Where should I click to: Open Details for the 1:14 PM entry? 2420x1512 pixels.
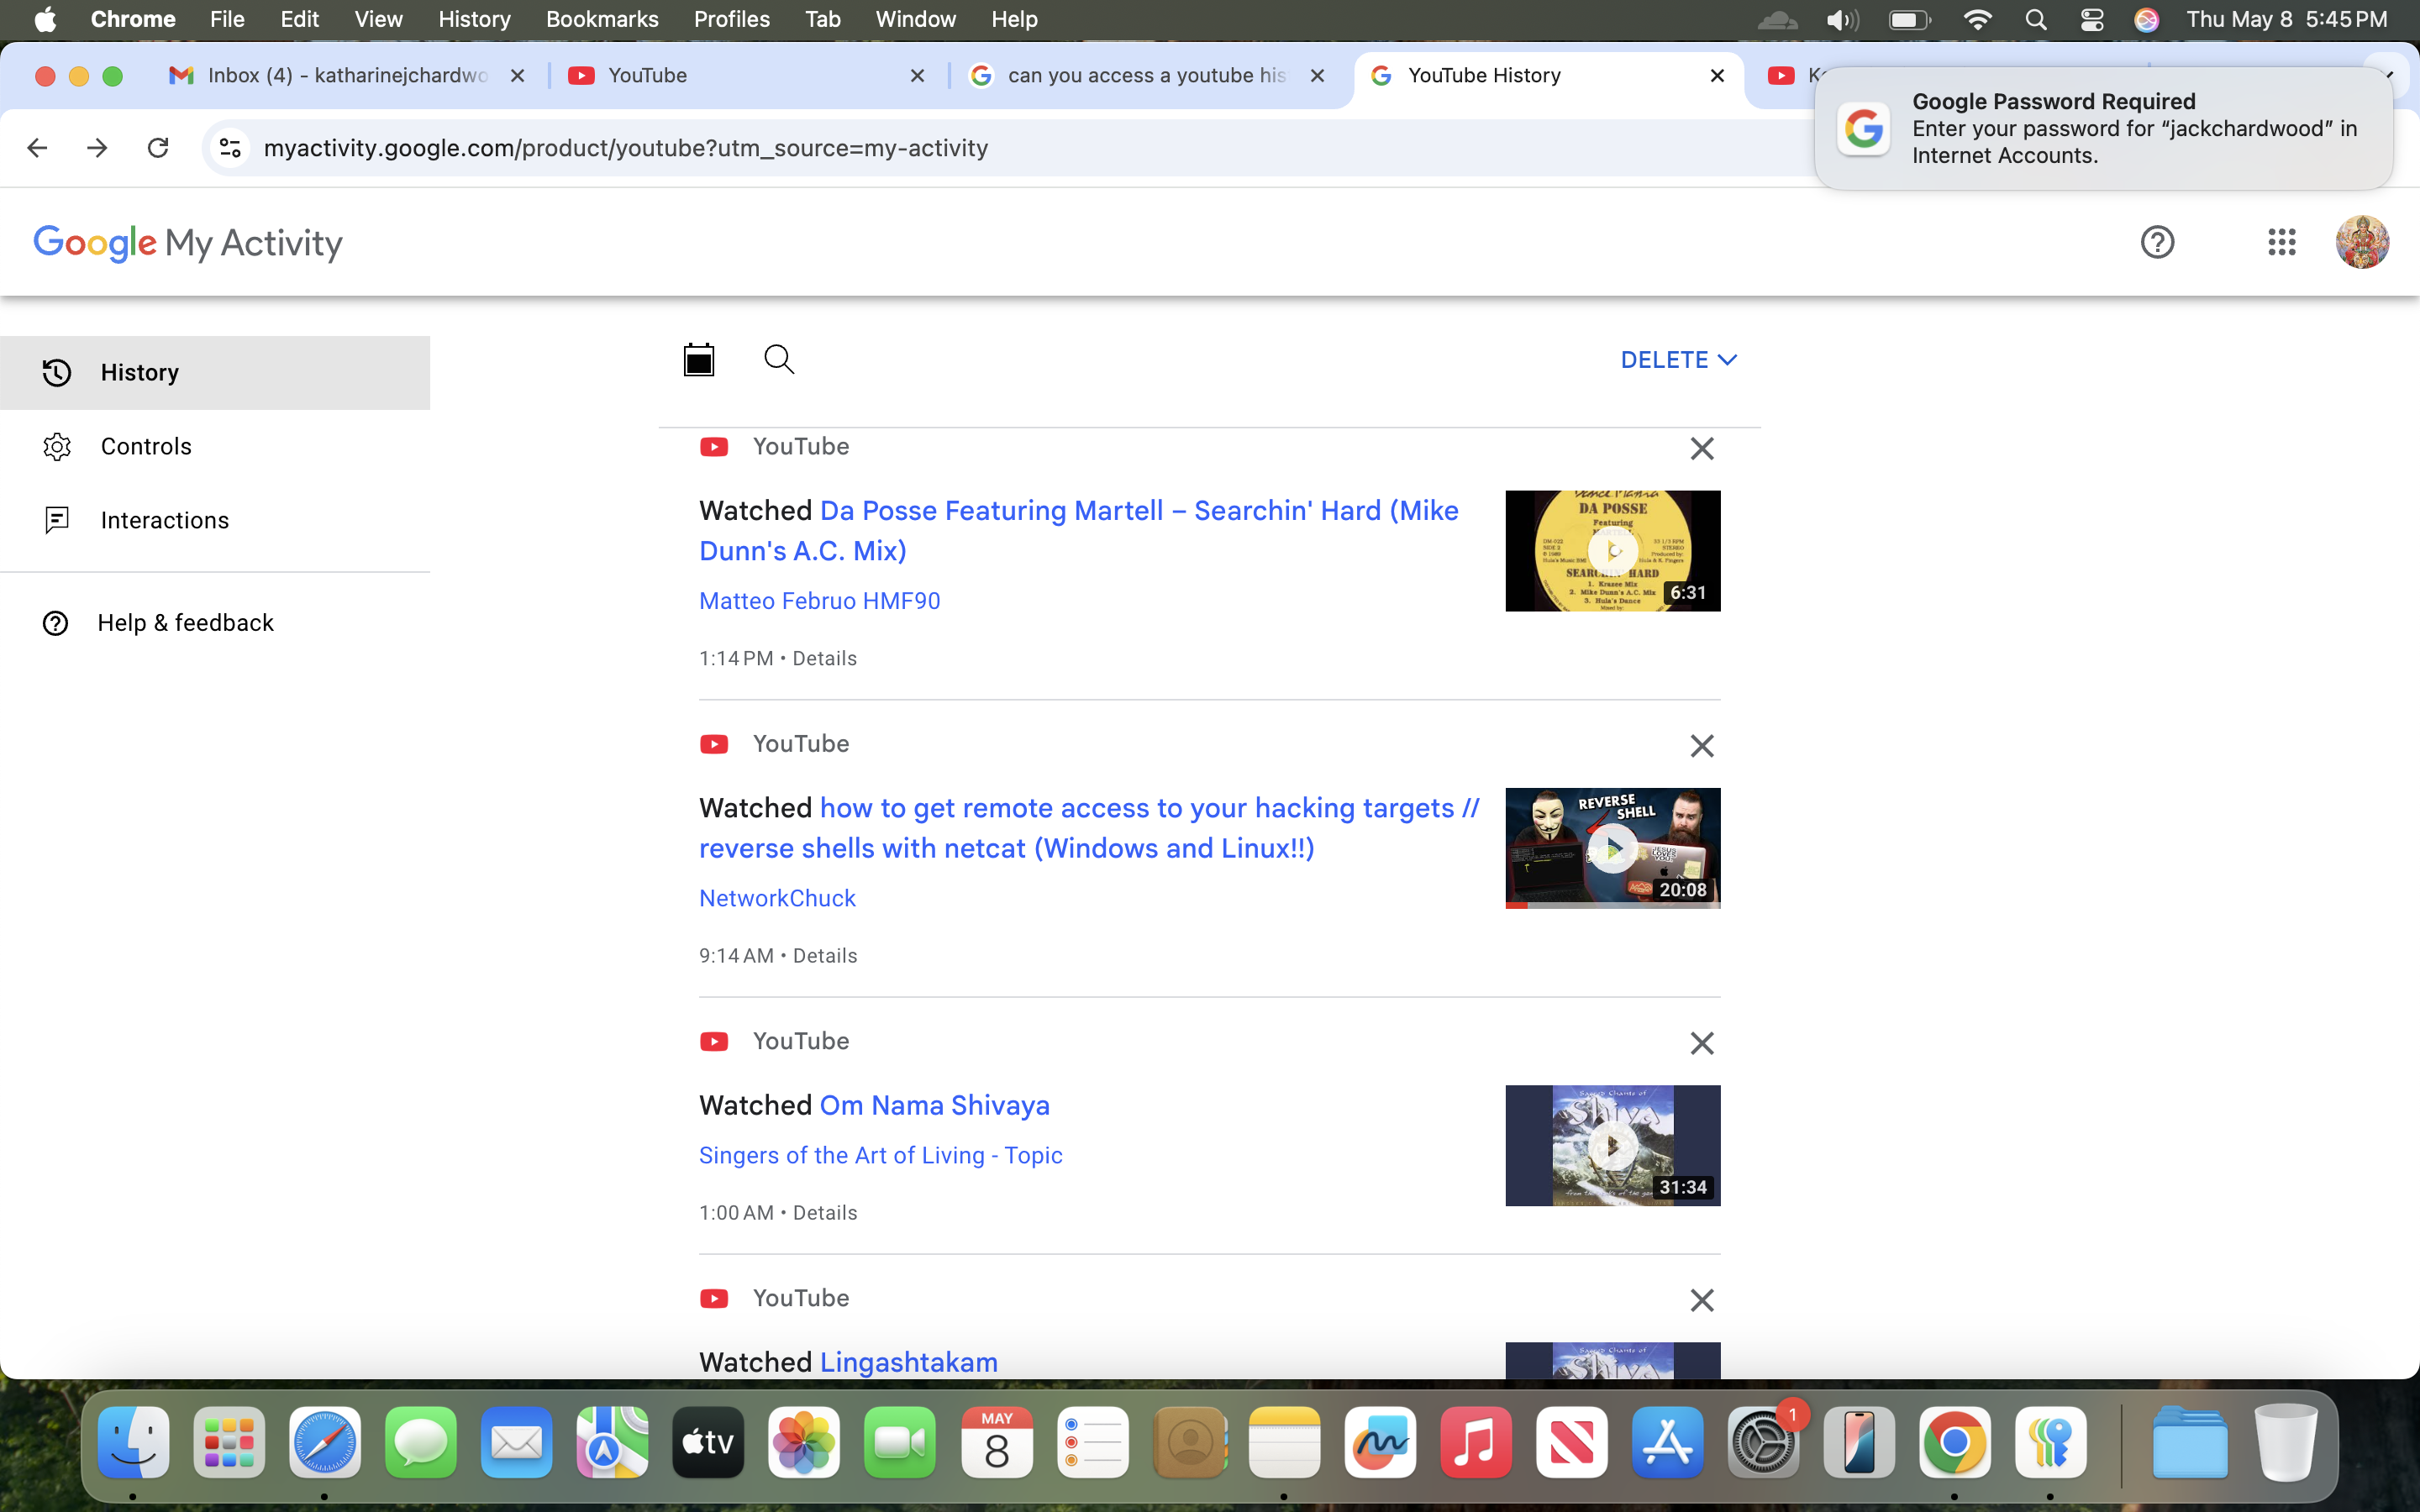pos(824,659)
